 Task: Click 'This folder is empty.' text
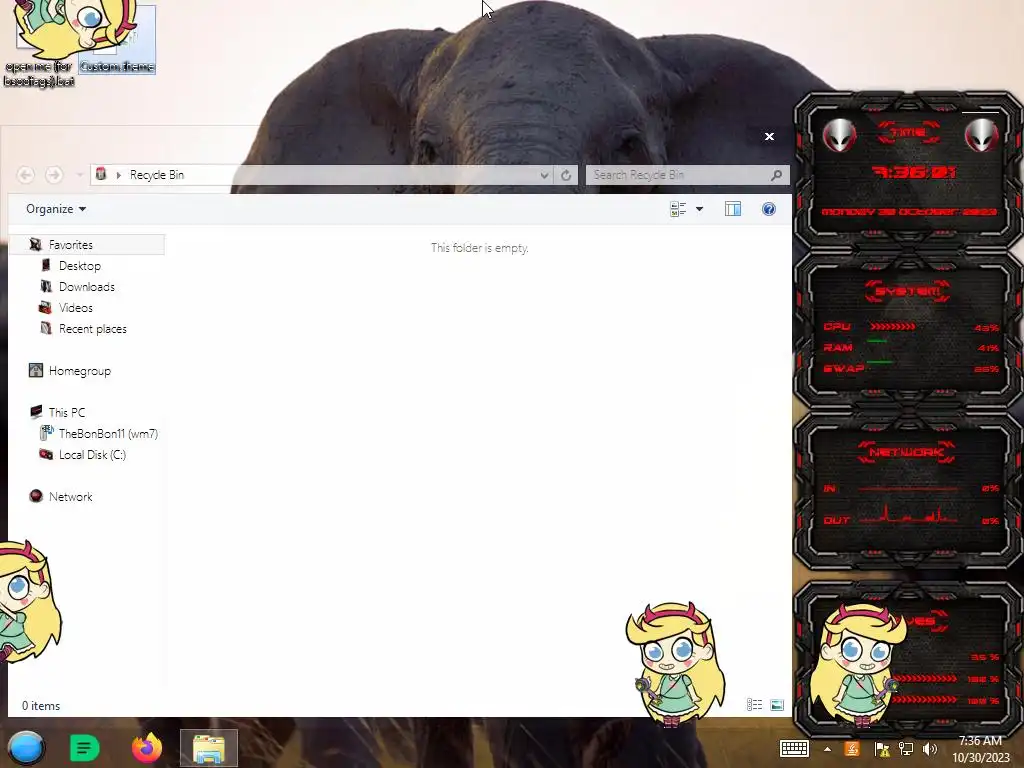click(x=480, y=248)
